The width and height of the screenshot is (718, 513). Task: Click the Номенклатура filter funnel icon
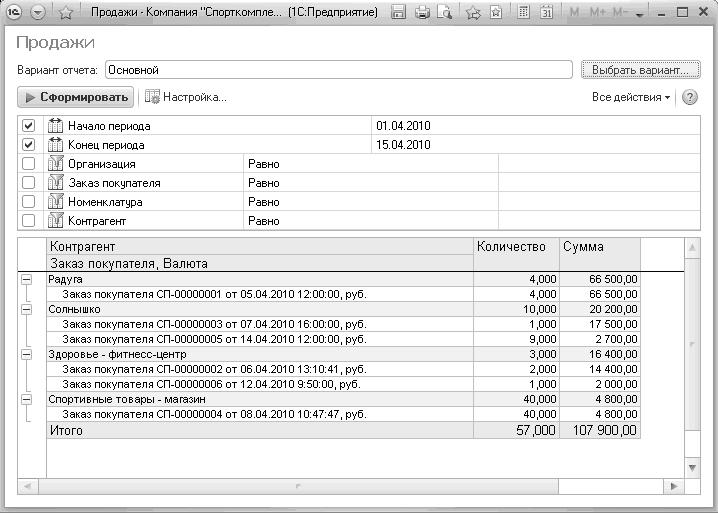click(x=55, y=202)
